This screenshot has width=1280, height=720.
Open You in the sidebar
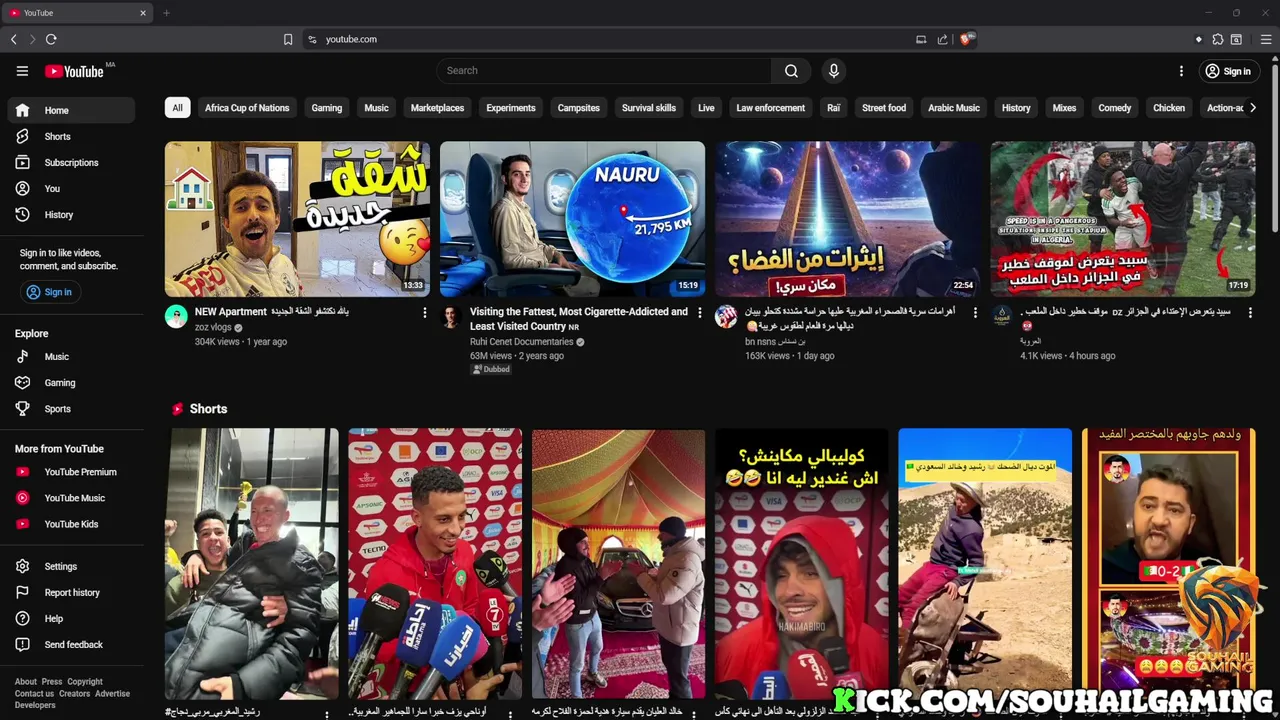point(71,188)
